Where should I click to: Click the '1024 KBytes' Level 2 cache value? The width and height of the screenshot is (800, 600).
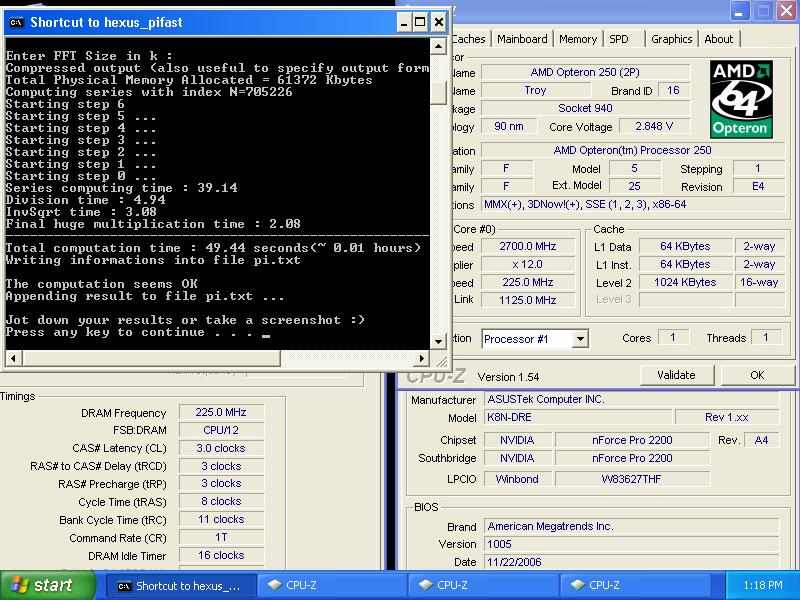(x=685, y=283)
